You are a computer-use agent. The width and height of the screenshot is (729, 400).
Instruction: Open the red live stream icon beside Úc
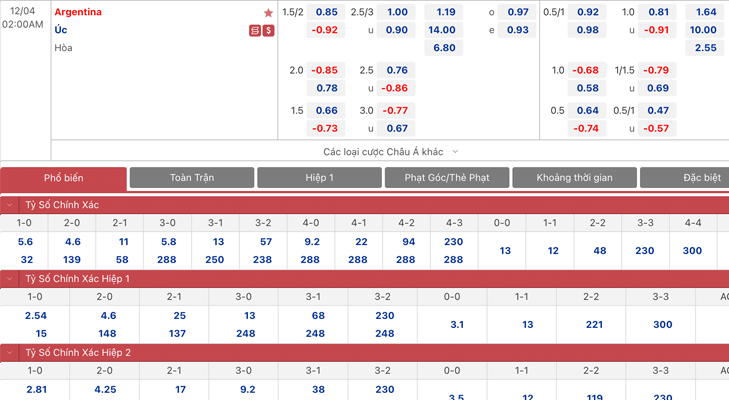coord(255,31)
